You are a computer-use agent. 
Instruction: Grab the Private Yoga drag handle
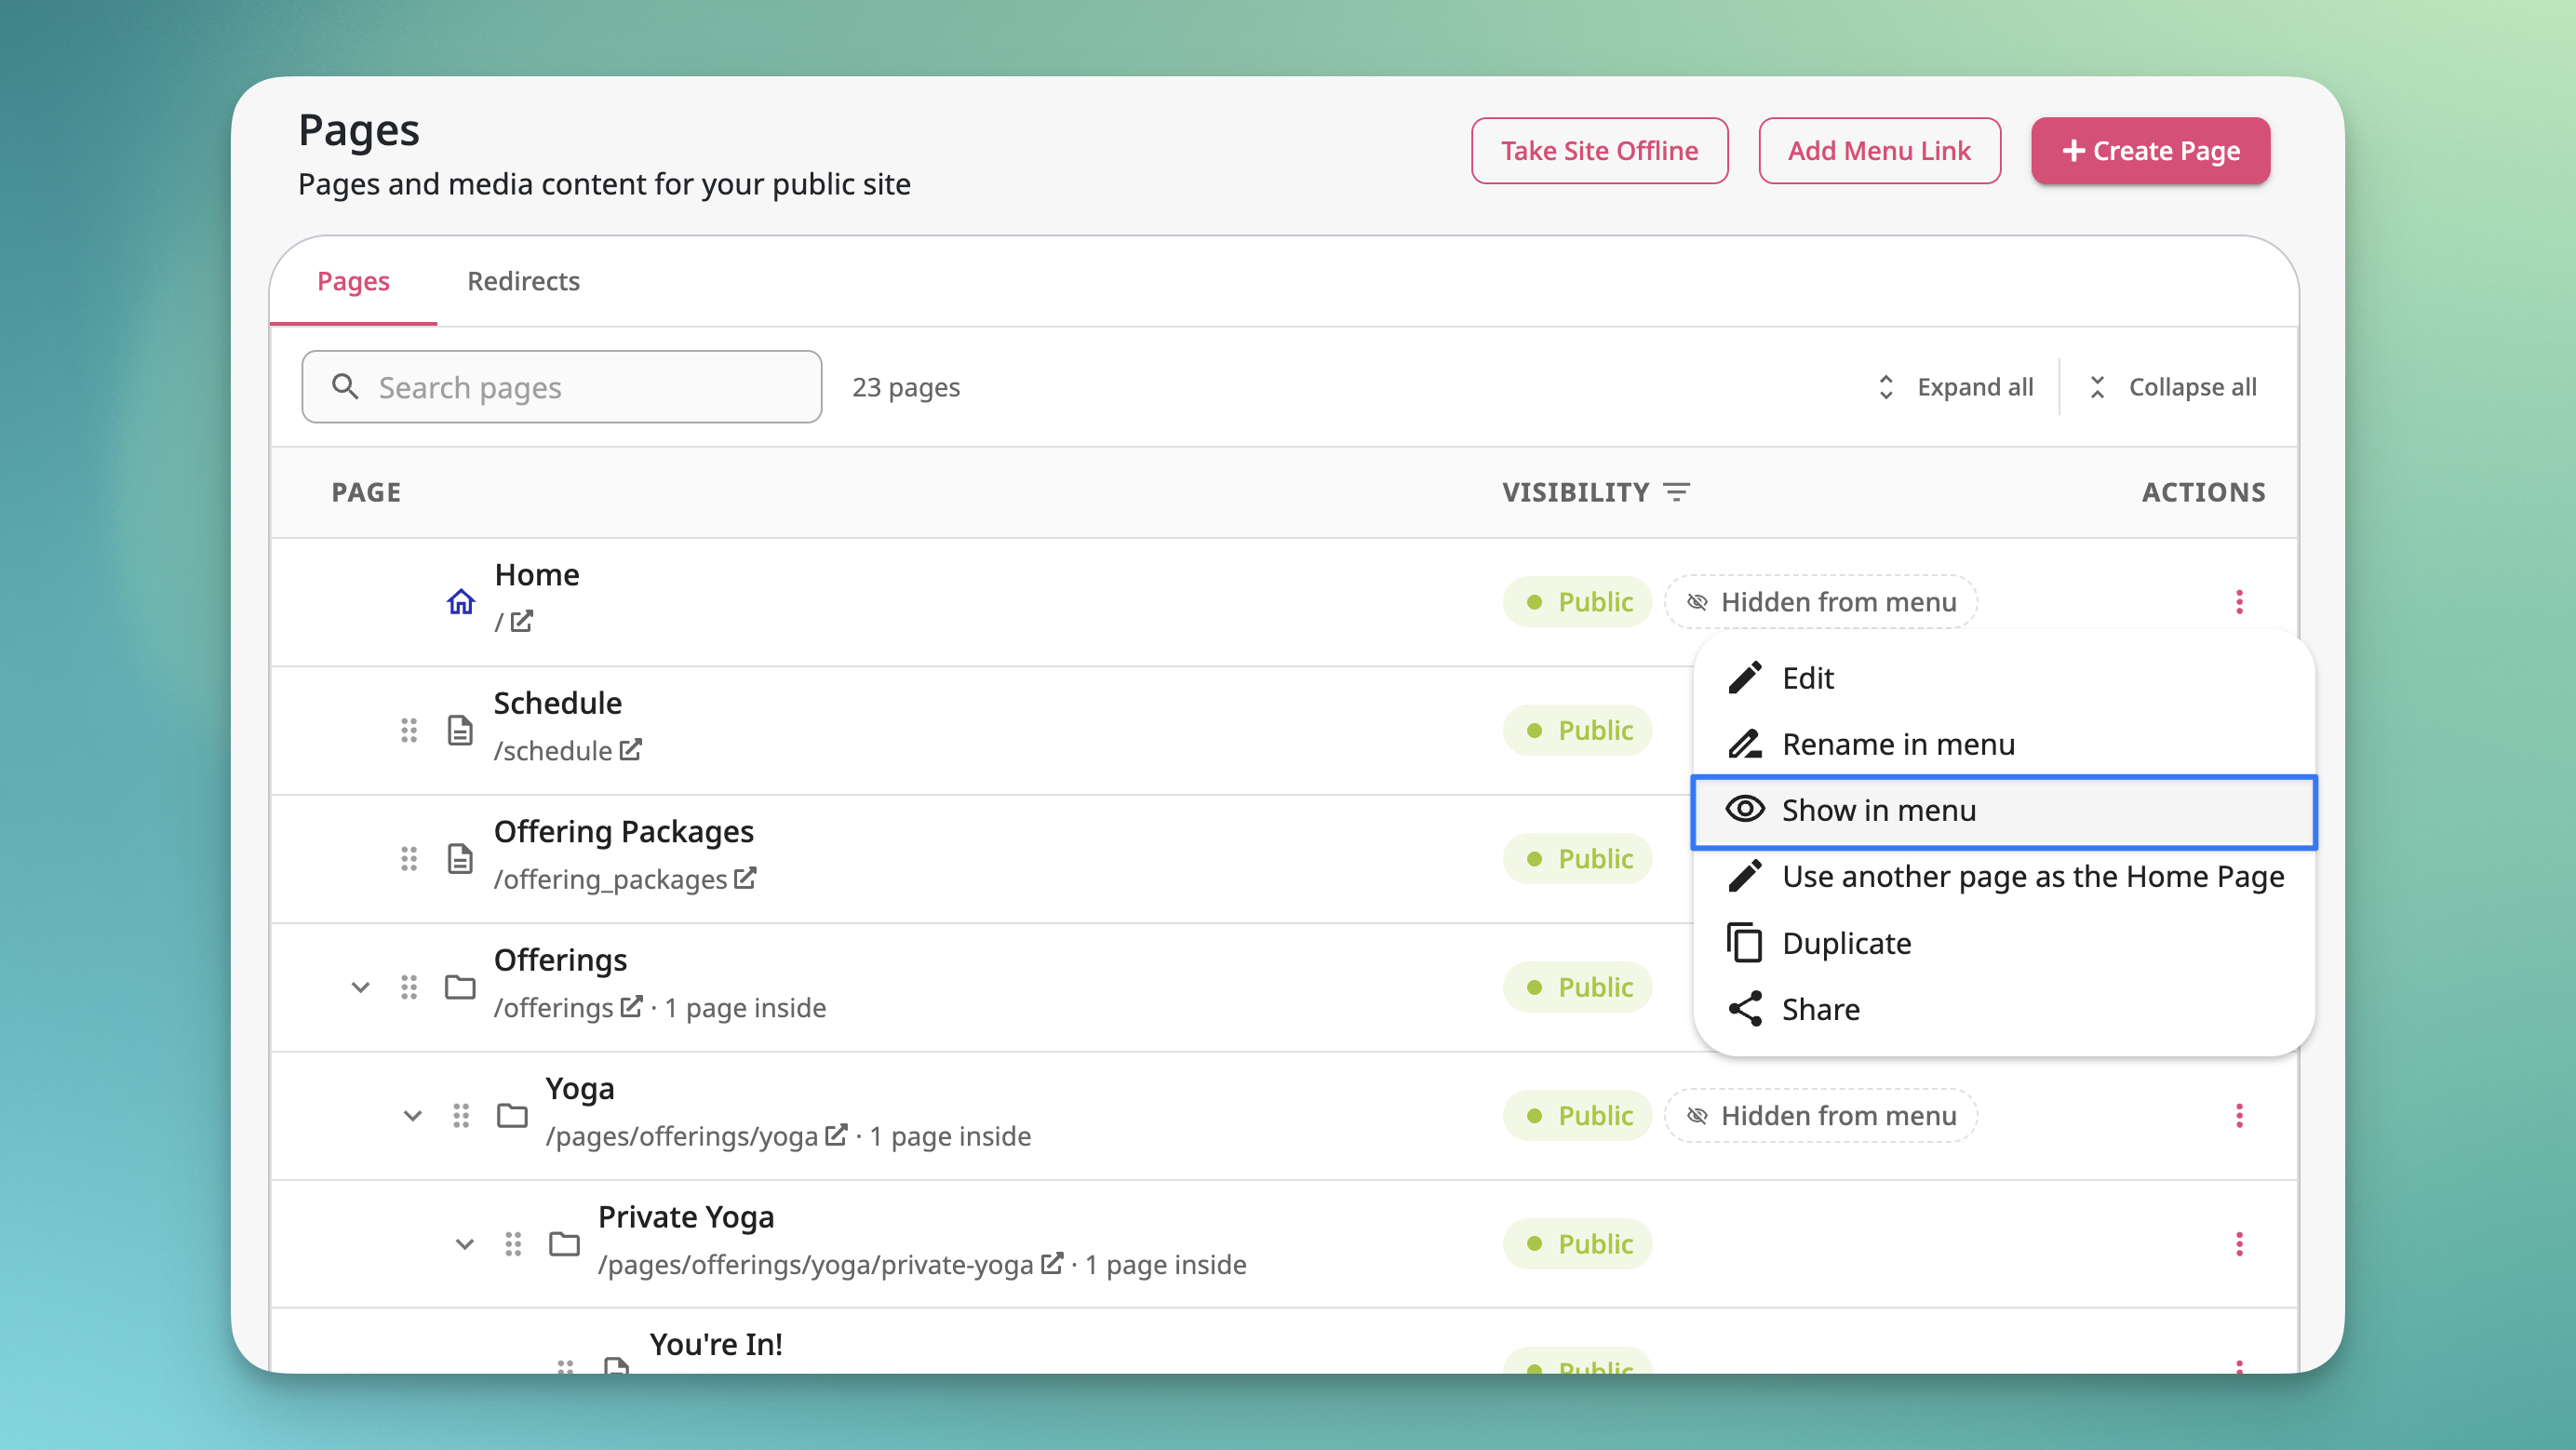513,1243
